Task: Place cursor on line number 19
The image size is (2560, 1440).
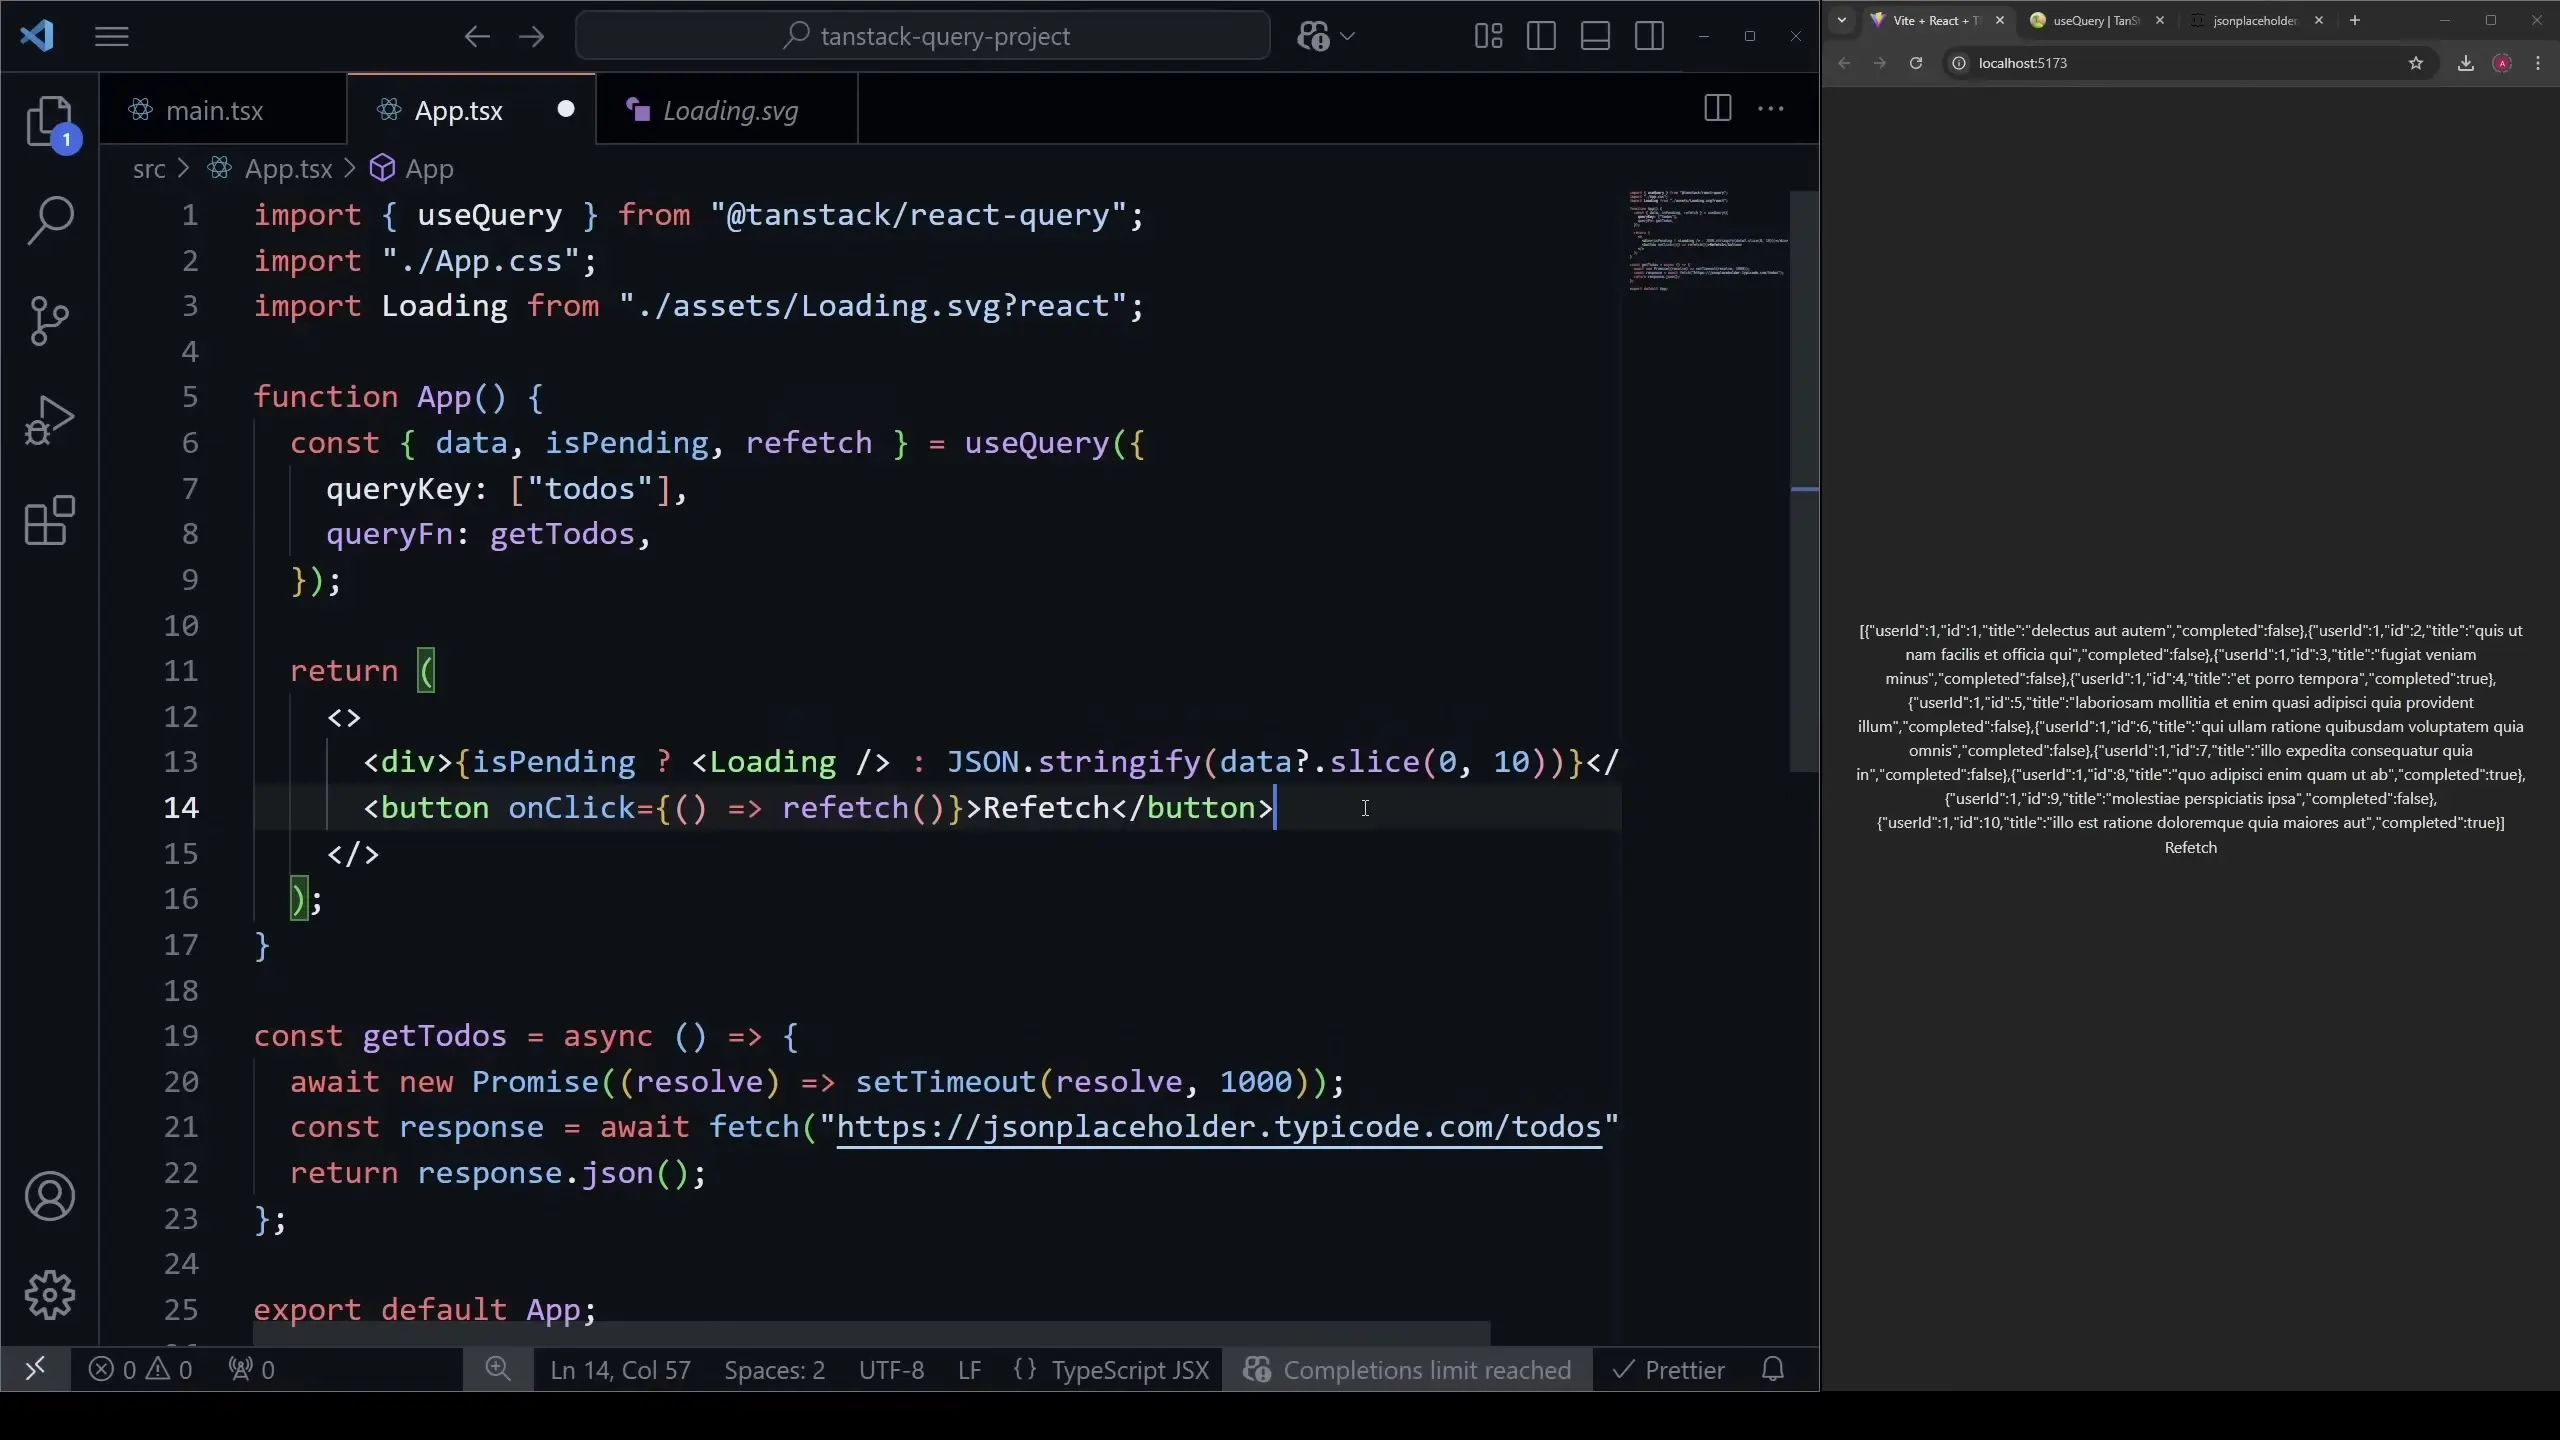Action: [x=181, y=1036]
